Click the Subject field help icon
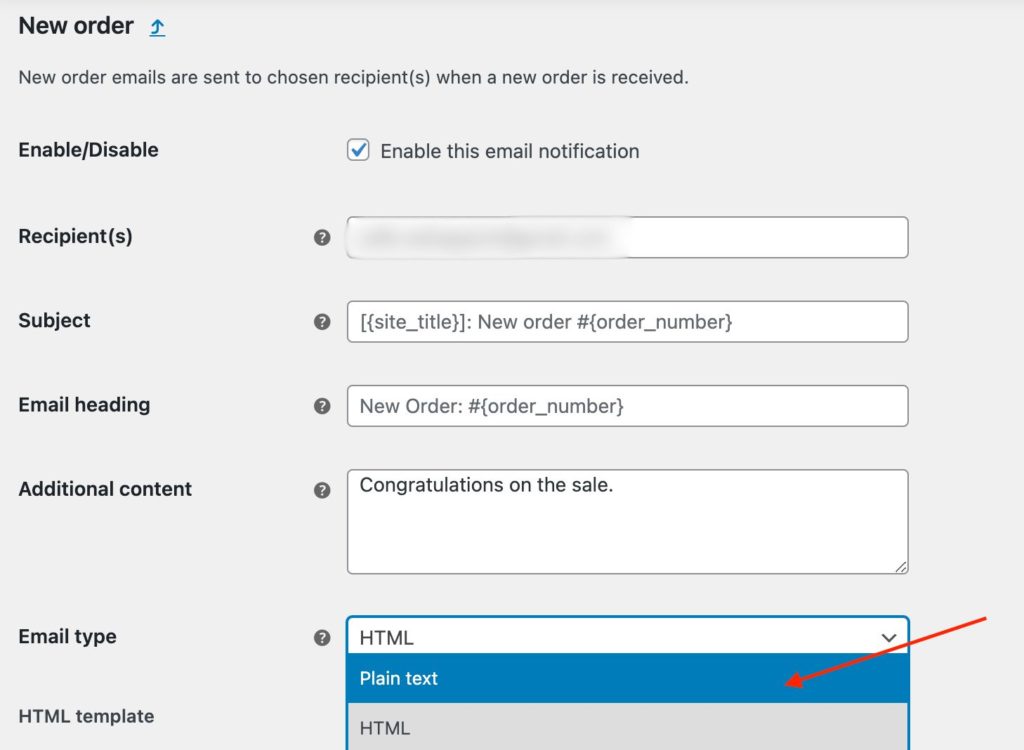The height and width of the screenshot is (750, 1024). [322, 321]
